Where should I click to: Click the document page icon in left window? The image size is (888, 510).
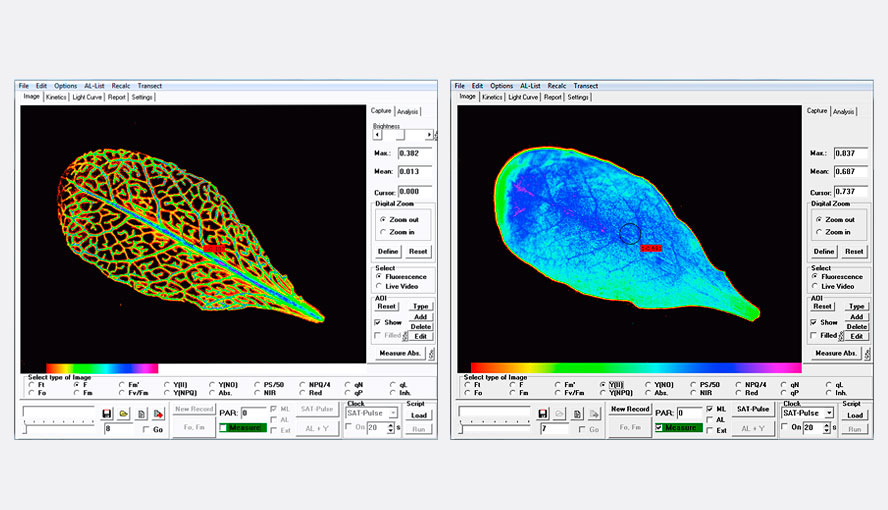click(142, 414)
